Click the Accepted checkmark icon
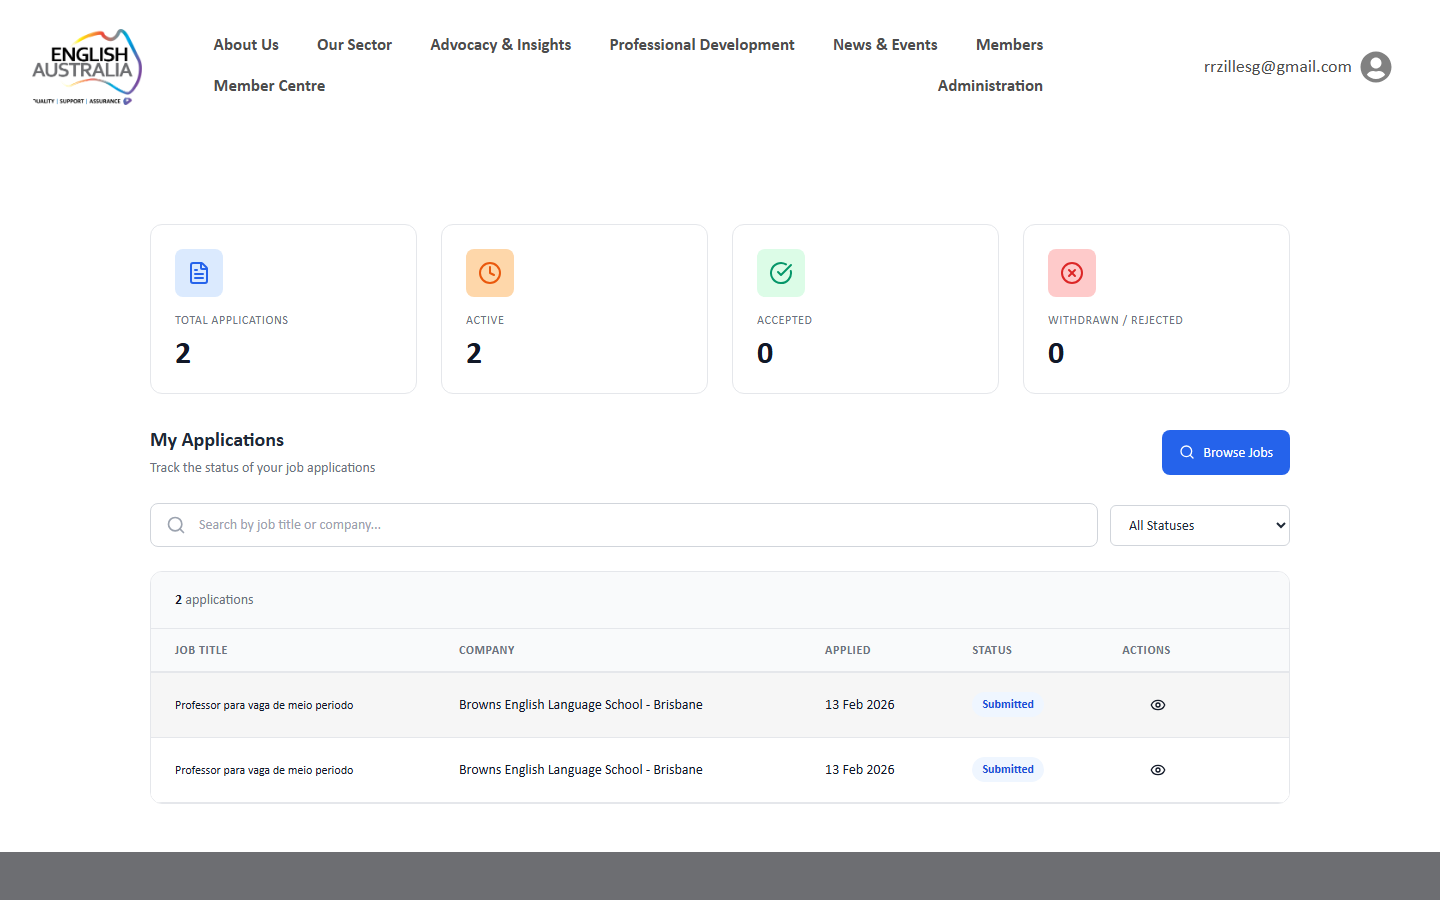 (781, 273)
